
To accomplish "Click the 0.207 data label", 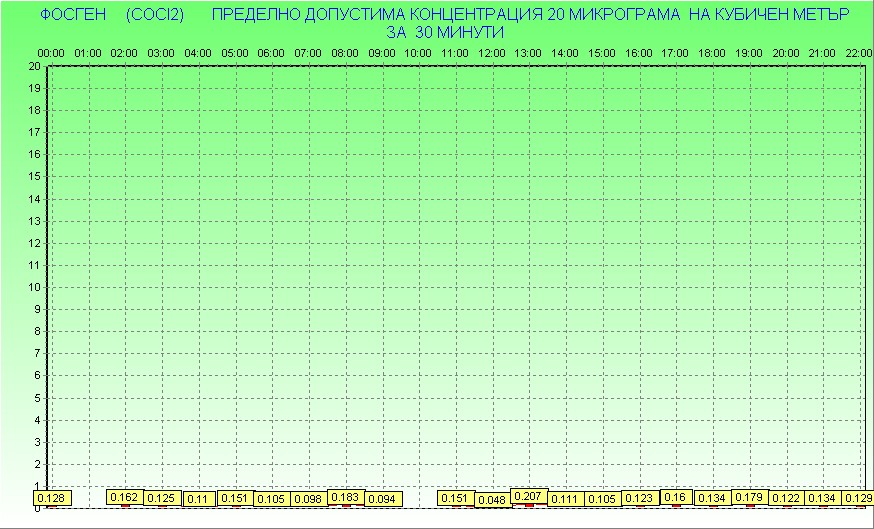I will point(528,496).
